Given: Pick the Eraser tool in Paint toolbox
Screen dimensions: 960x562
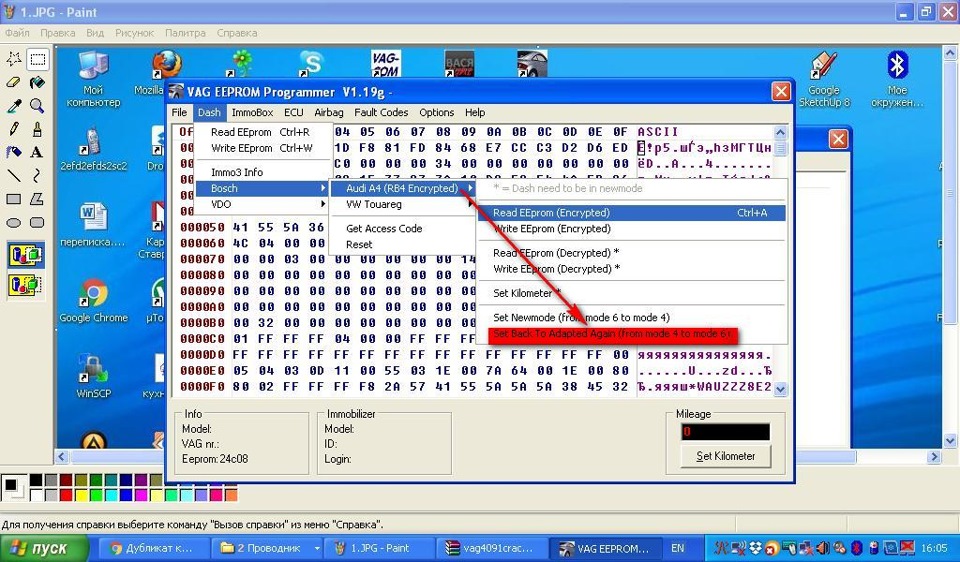Looking at the screenshot, I should coord(13,82).
